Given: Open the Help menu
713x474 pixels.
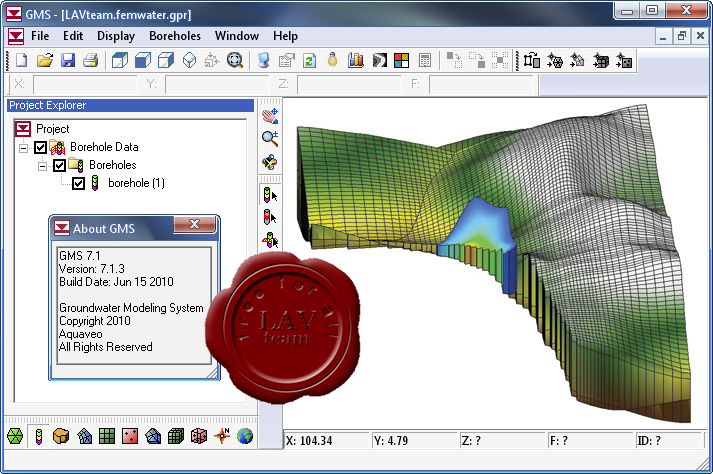Looking at the screenshot, I should [285, 36].
